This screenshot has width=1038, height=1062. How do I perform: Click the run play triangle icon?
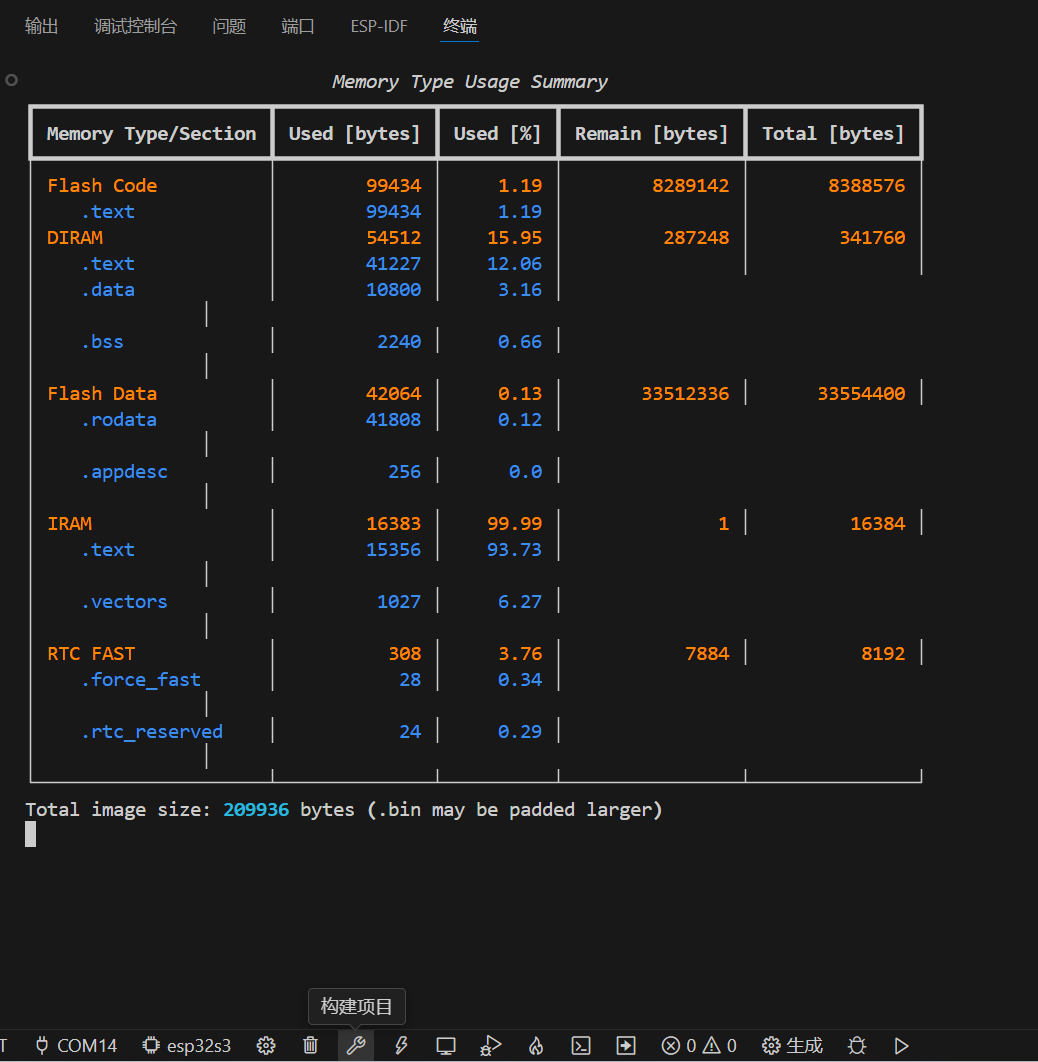coord(901,1046)
